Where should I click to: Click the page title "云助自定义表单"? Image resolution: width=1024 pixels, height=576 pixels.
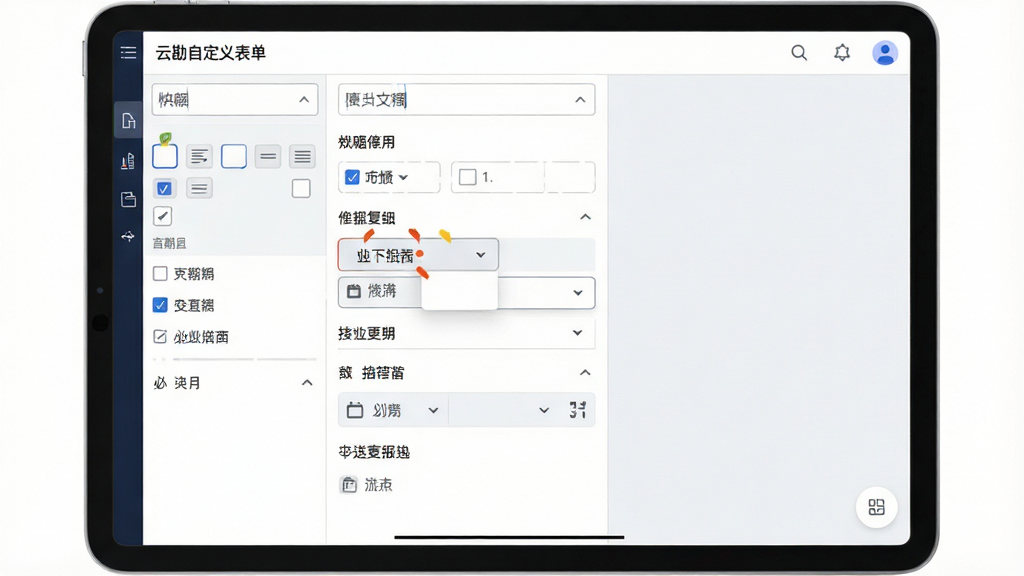[x=210, y=53]
